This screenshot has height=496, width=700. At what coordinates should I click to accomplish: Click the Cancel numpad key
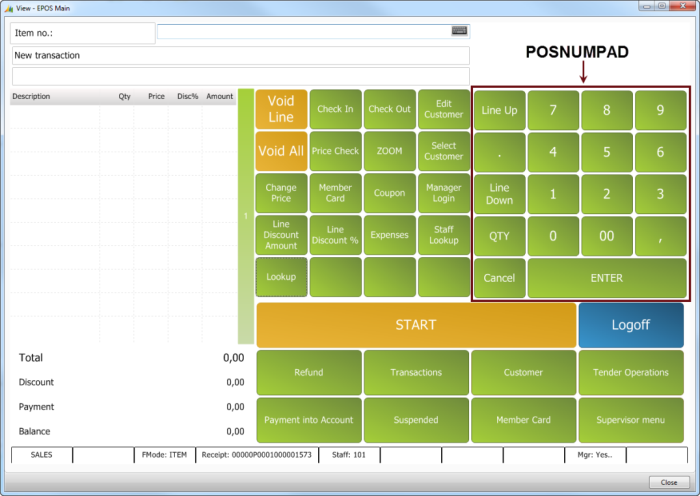498,278
